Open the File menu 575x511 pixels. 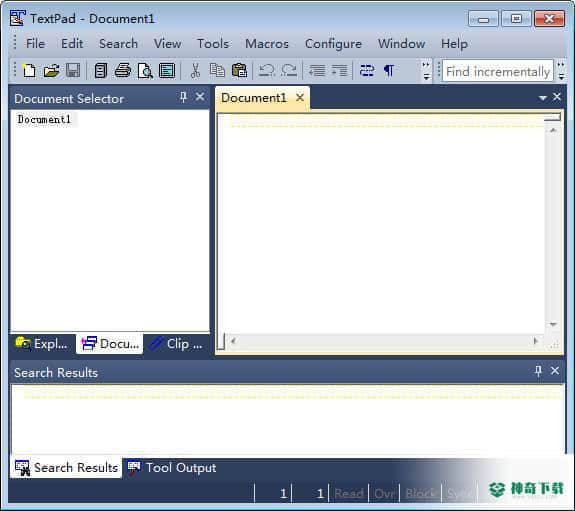pos(36,44)
